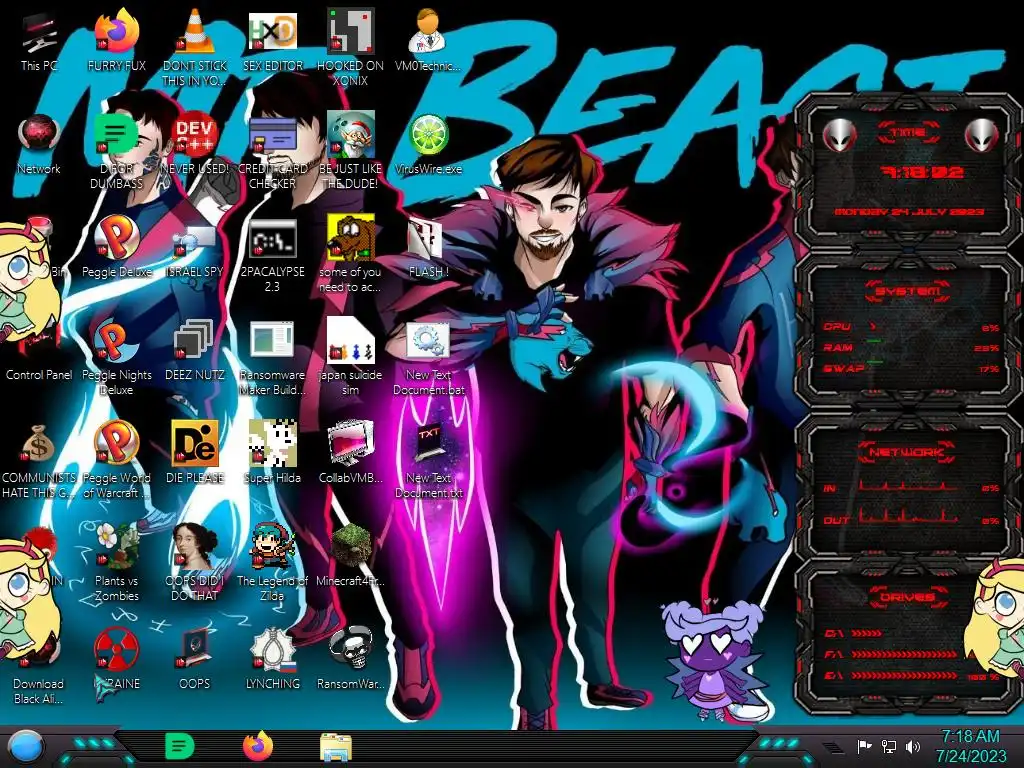Click the NETWORK widget header
The width and height of the screenshot is (1024, 768).
pyautogui.click(x=906, y=452)
